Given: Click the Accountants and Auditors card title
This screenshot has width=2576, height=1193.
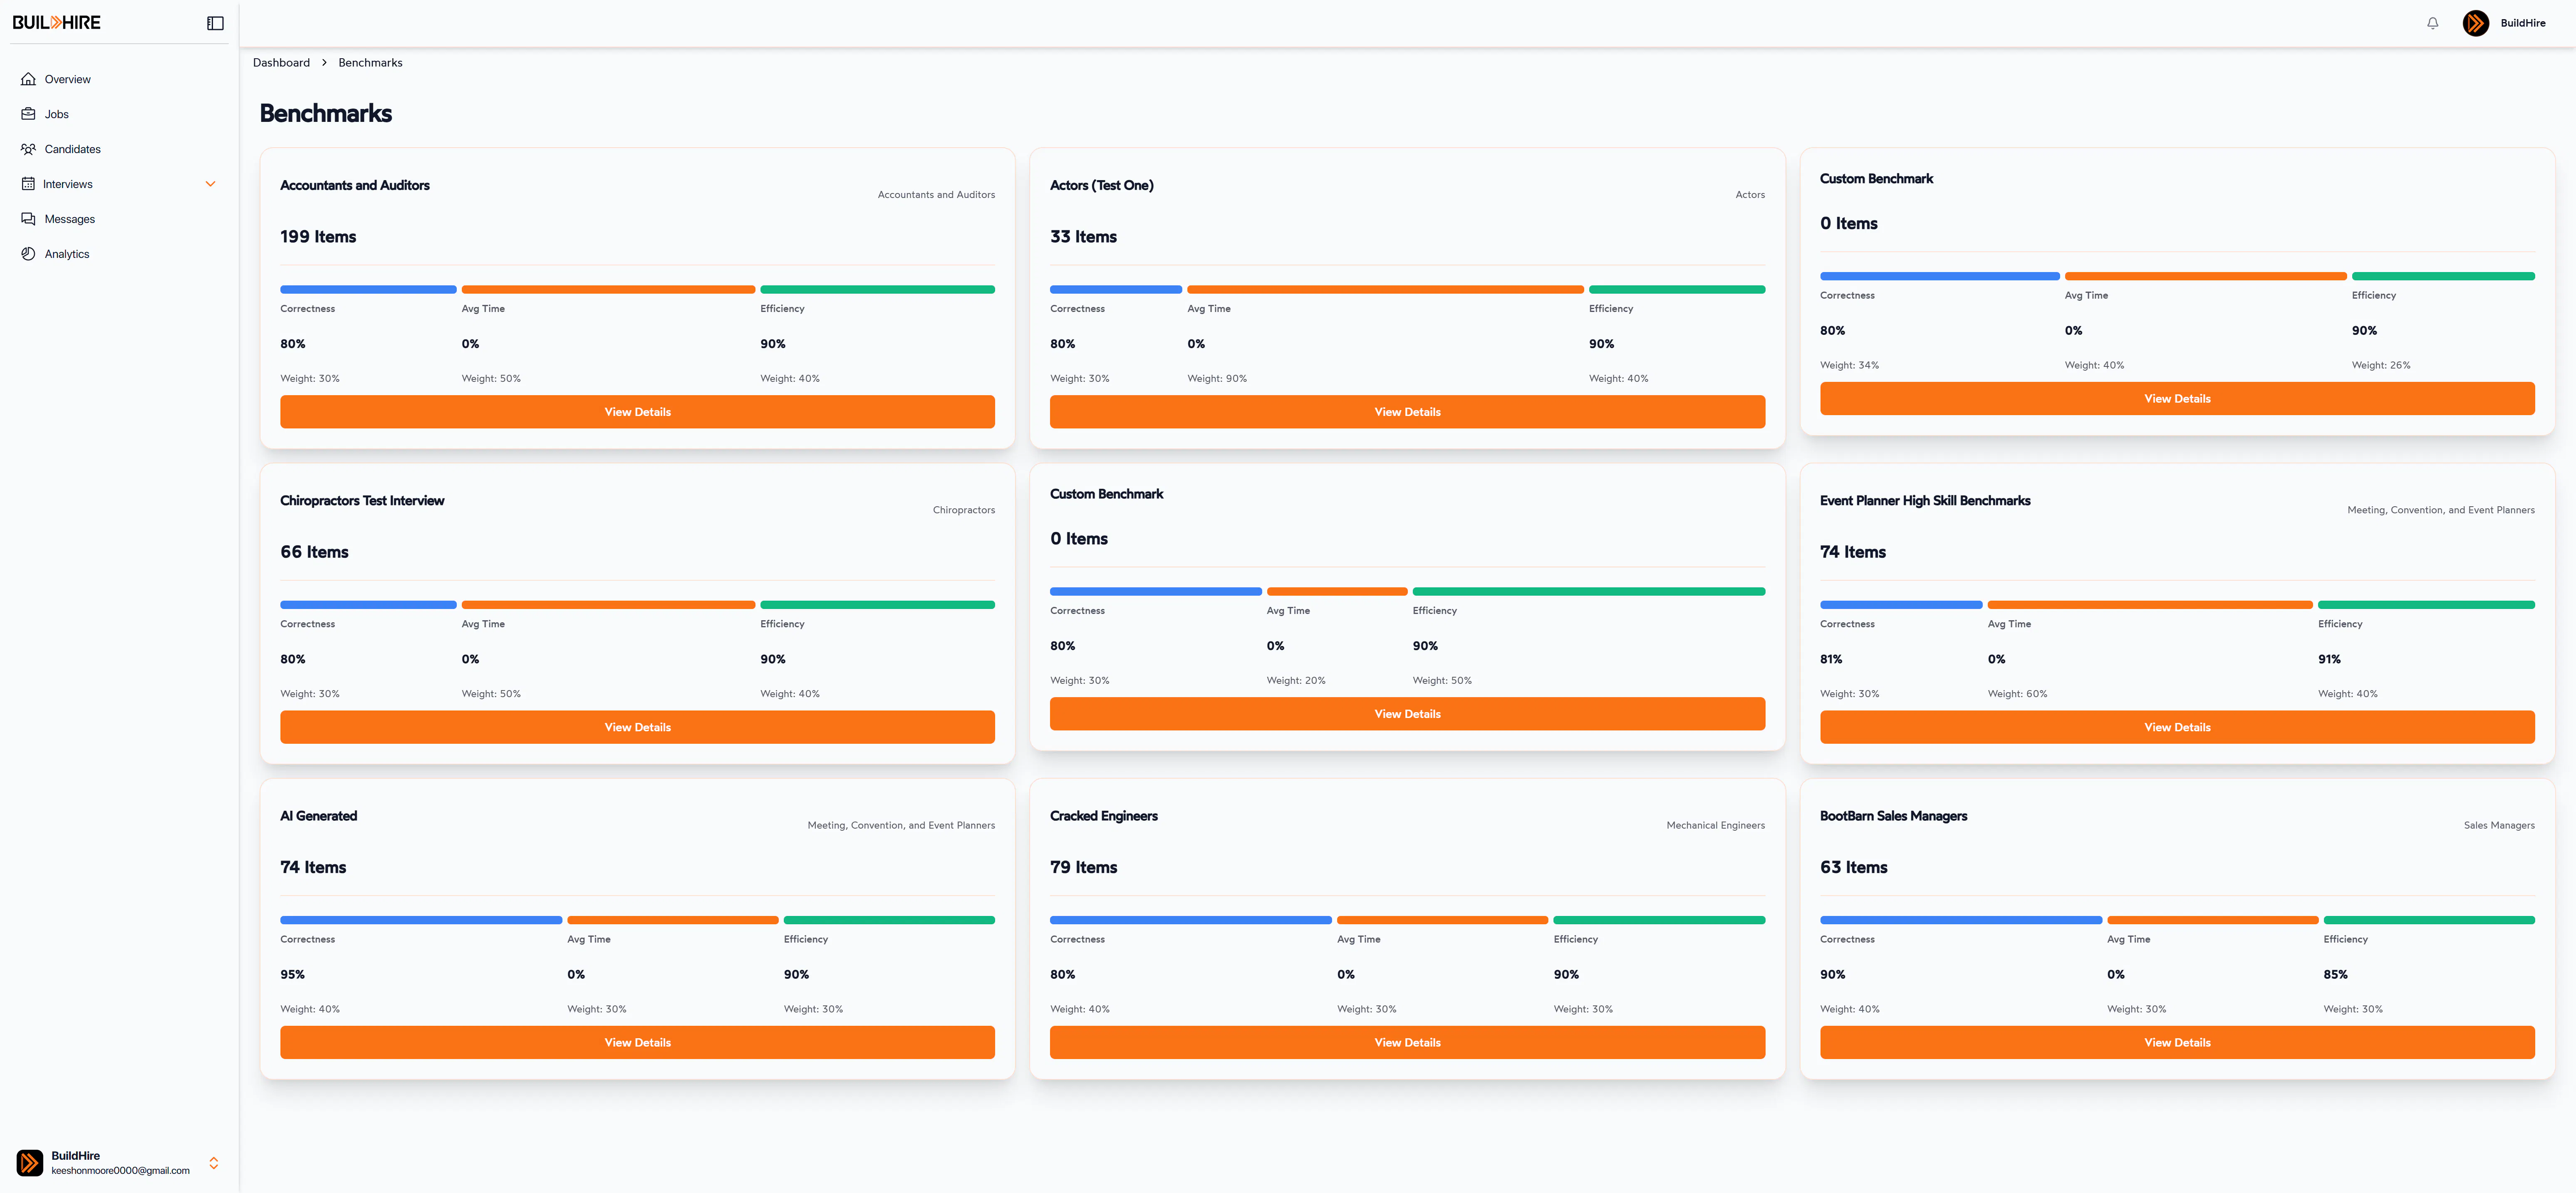Looking at the screenshot, I should 355,185.
